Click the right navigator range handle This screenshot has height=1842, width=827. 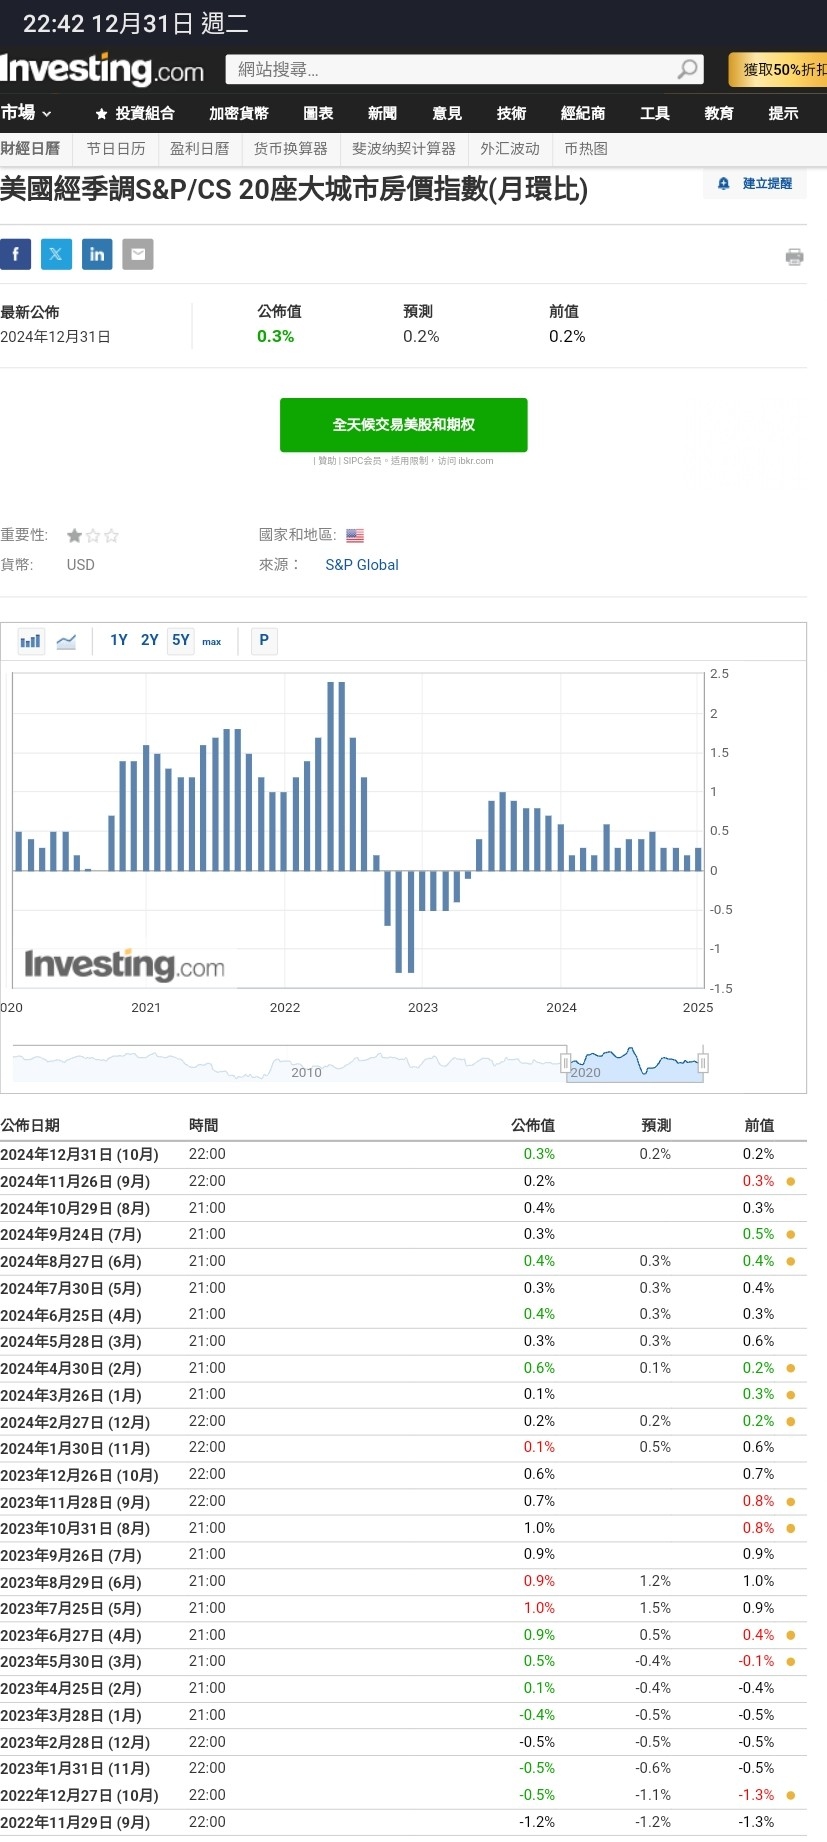point(704,1062)
